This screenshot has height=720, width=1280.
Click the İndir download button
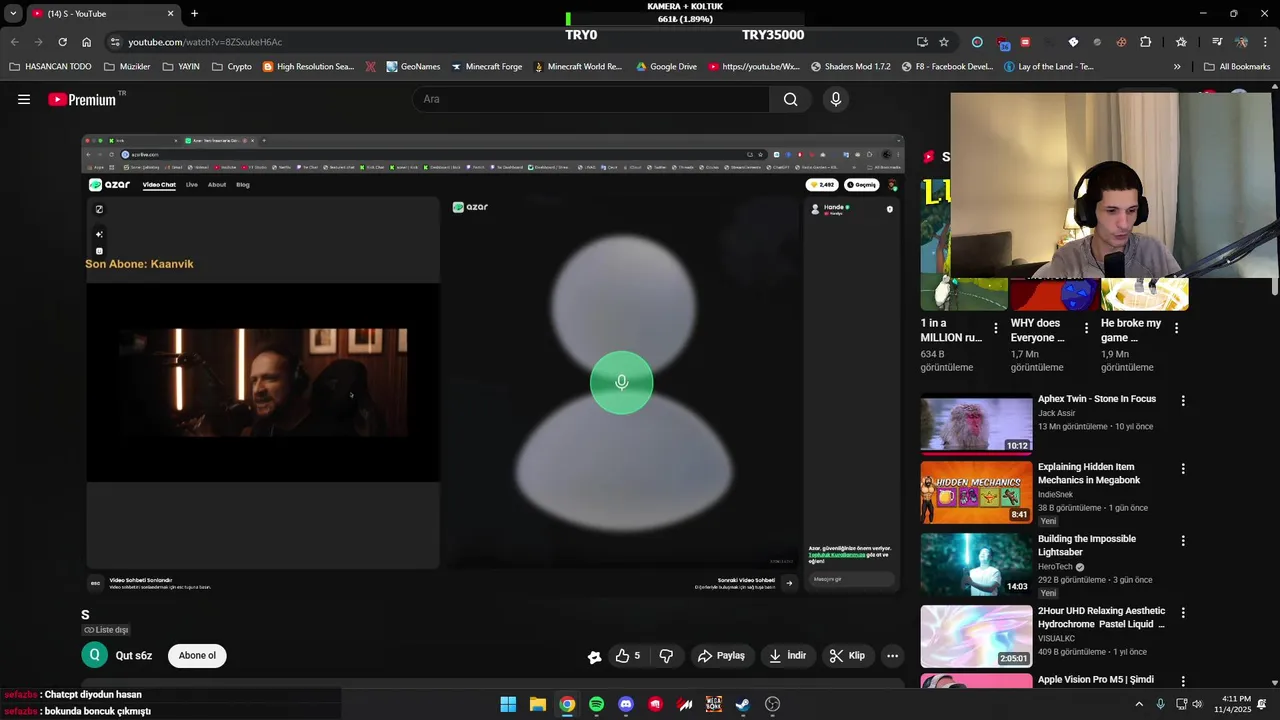[x=787, y=656]
